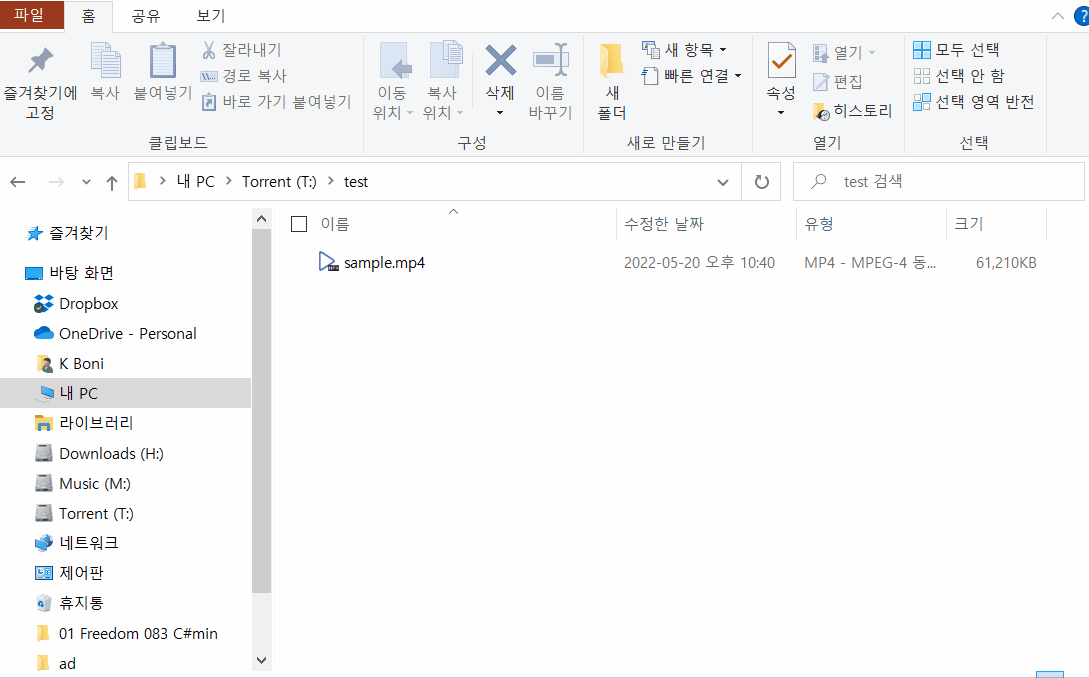Image resolution: width=1089 pixels, height=678 pixels.
Task: Open the File (파일) tab
Action: (32, 15)
